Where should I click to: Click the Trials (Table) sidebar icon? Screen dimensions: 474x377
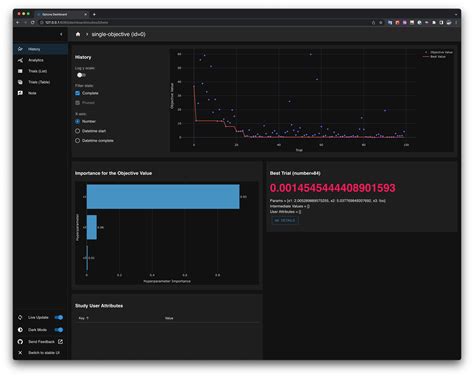pos(20,82)
